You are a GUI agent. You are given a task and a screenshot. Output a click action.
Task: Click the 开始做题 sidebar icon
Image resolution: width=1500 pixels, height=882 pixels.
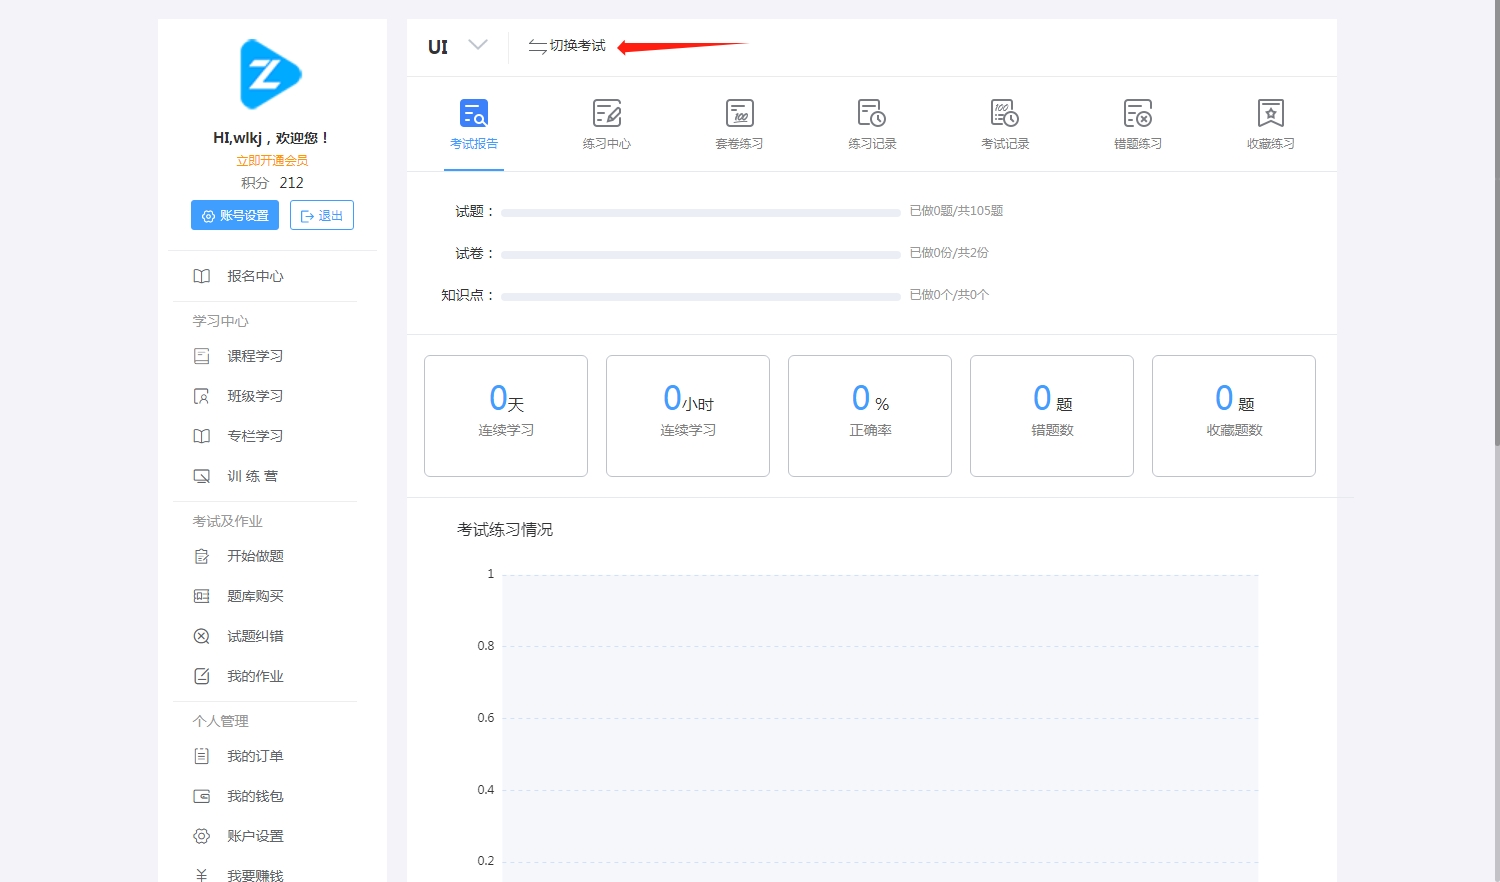[202, 556]
